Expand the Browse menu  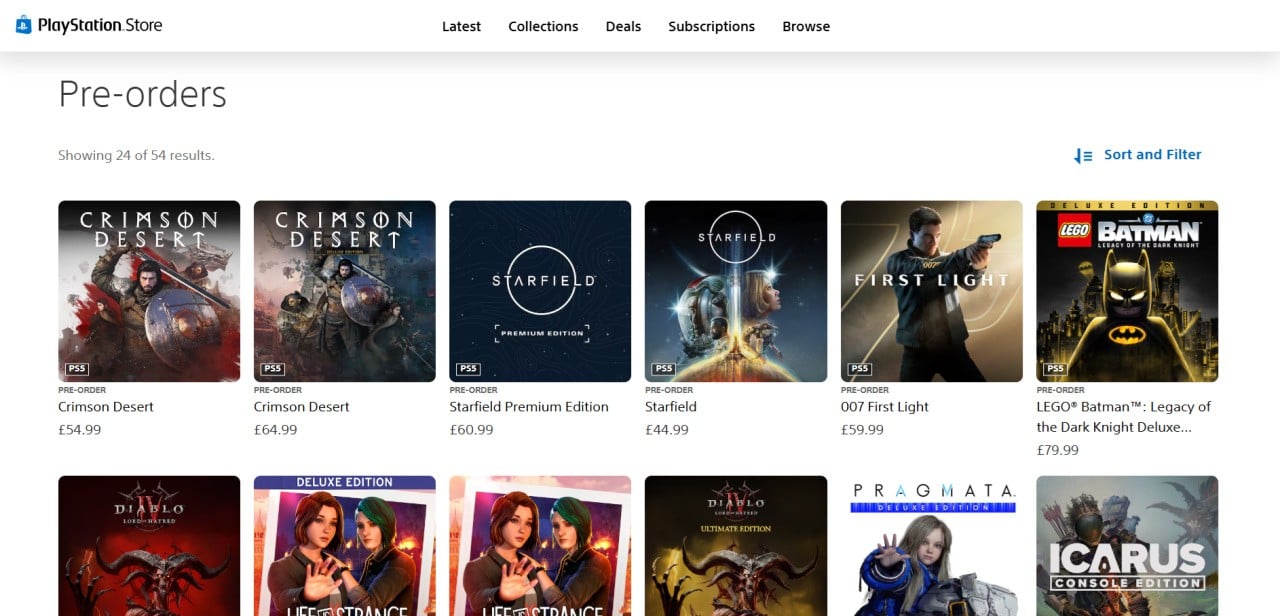point(806,26)
